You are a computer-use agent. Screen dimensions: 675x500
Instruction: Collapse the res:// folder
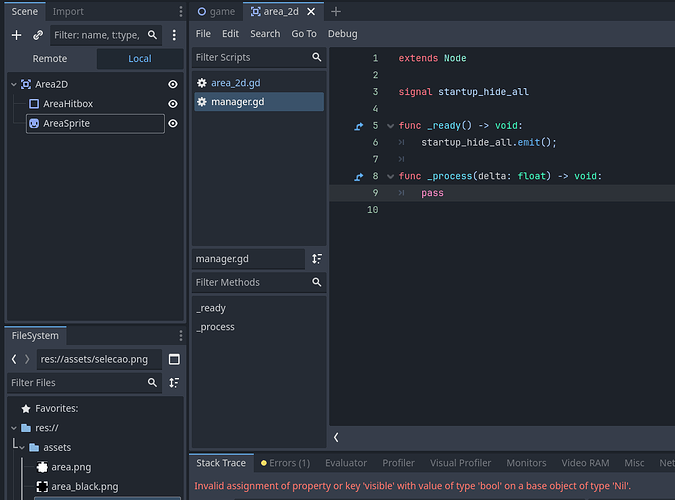pos(14,428)
